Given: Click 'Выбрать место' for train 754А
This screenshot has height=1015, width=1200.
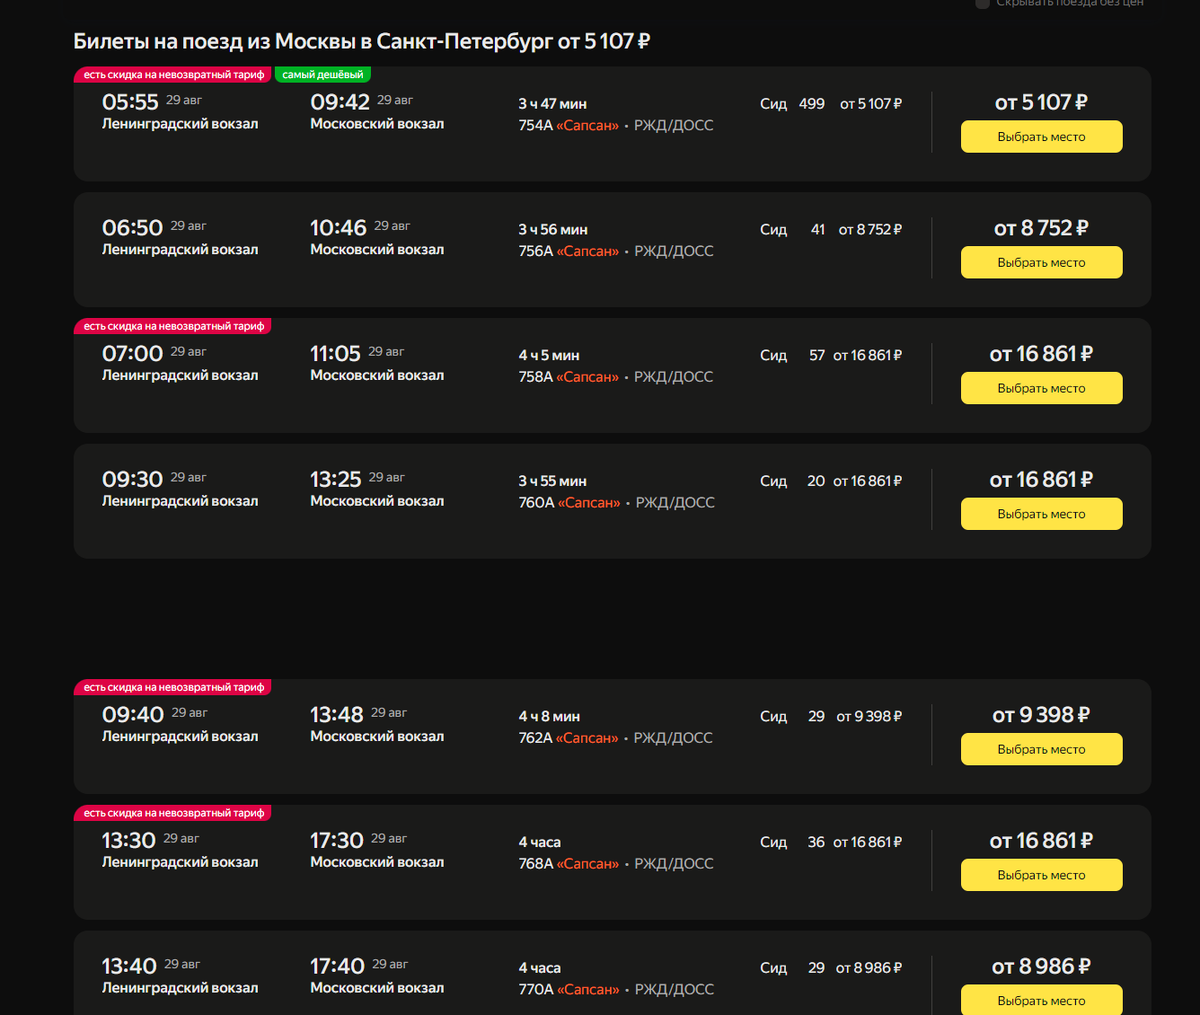Looking at the screenshot, I should click(1041, 137).
